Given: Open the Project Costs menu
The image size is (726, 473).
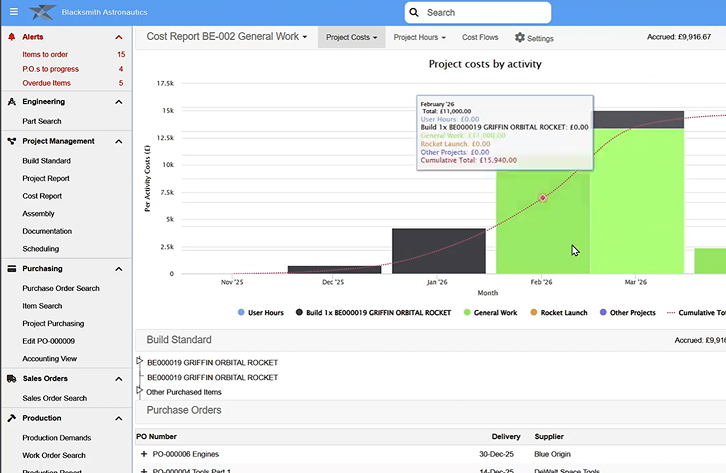Looking at the screenshot, I should click(351, 37).
